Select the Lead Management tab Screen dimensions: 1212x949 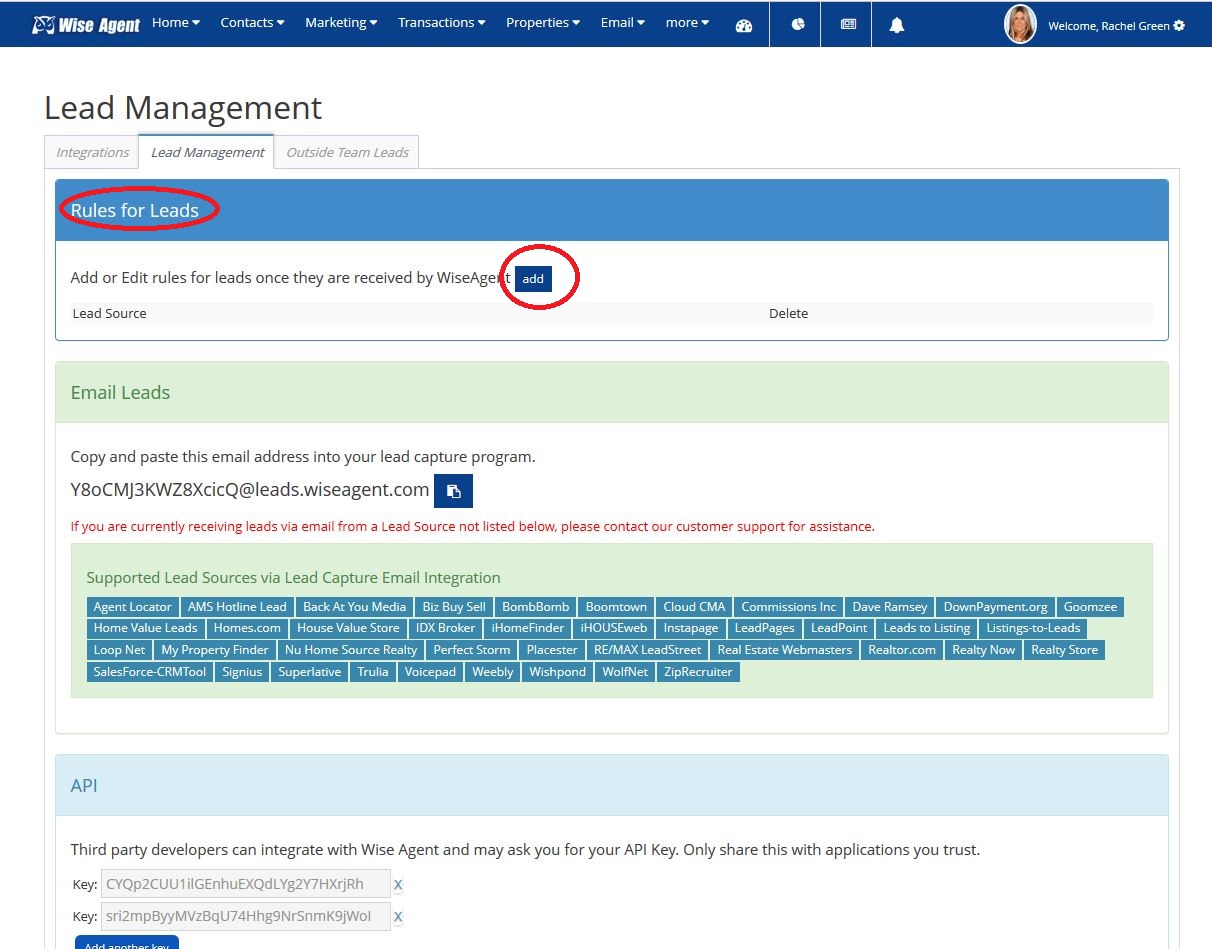tap(207, 152)
